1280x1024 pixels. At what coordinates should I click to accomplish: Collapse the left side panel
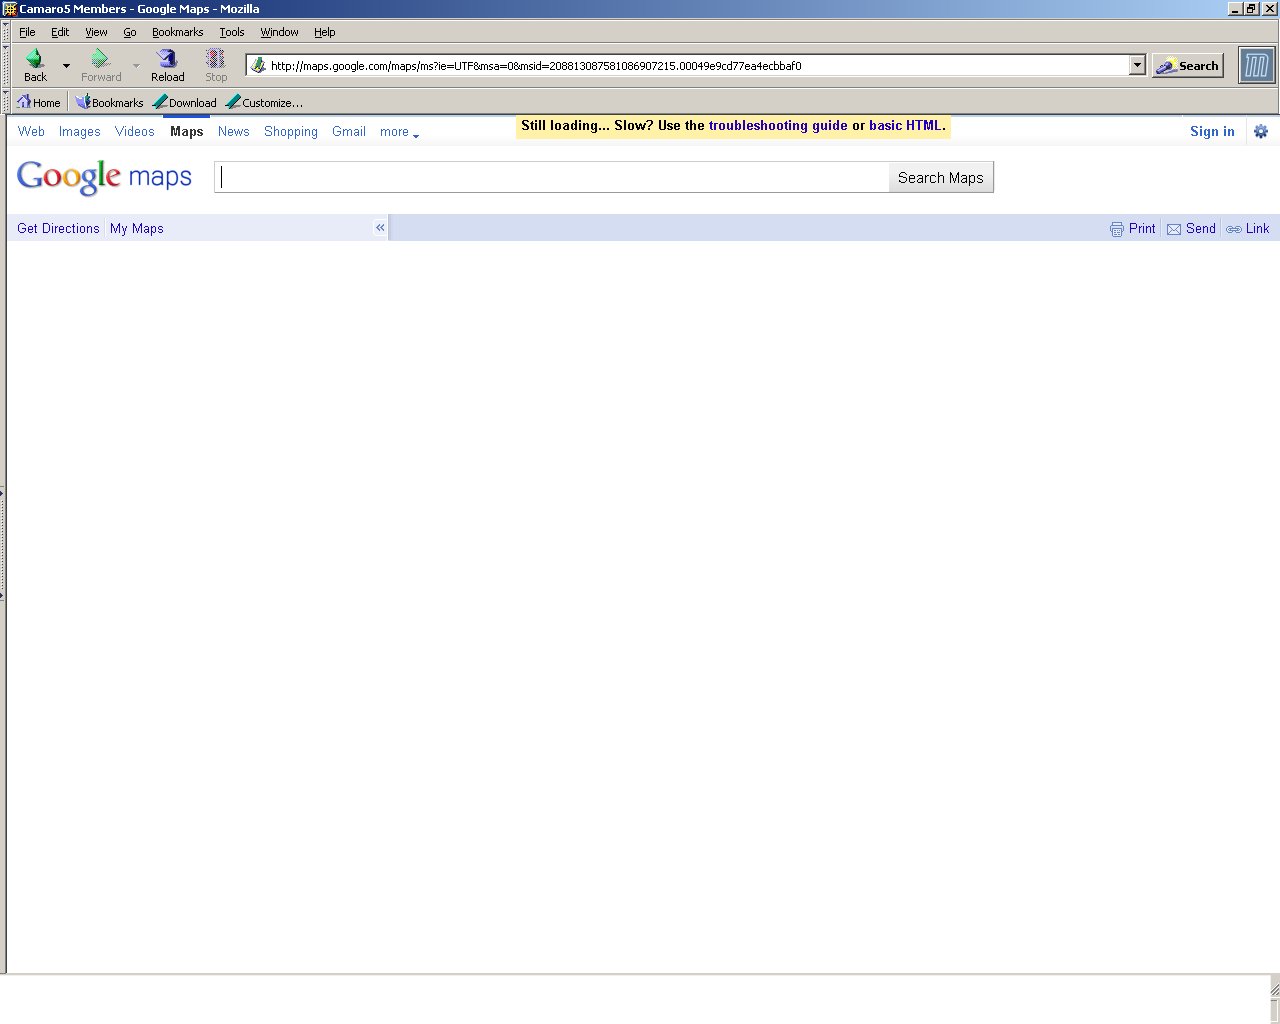pyautogui.click(x=380, y=228)
